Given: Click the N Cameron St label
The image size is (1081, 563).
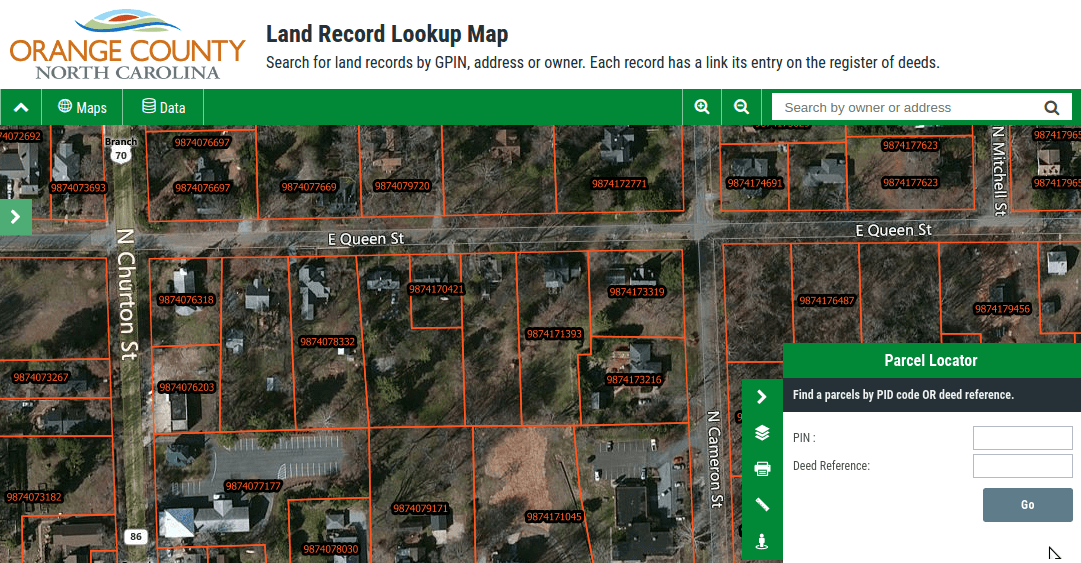Looking at the screenshot, I should [x=715, y=459].
